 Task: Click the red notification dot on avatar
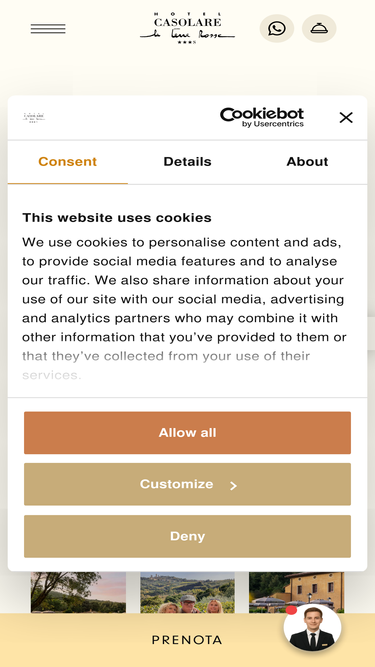coord(291,610)
